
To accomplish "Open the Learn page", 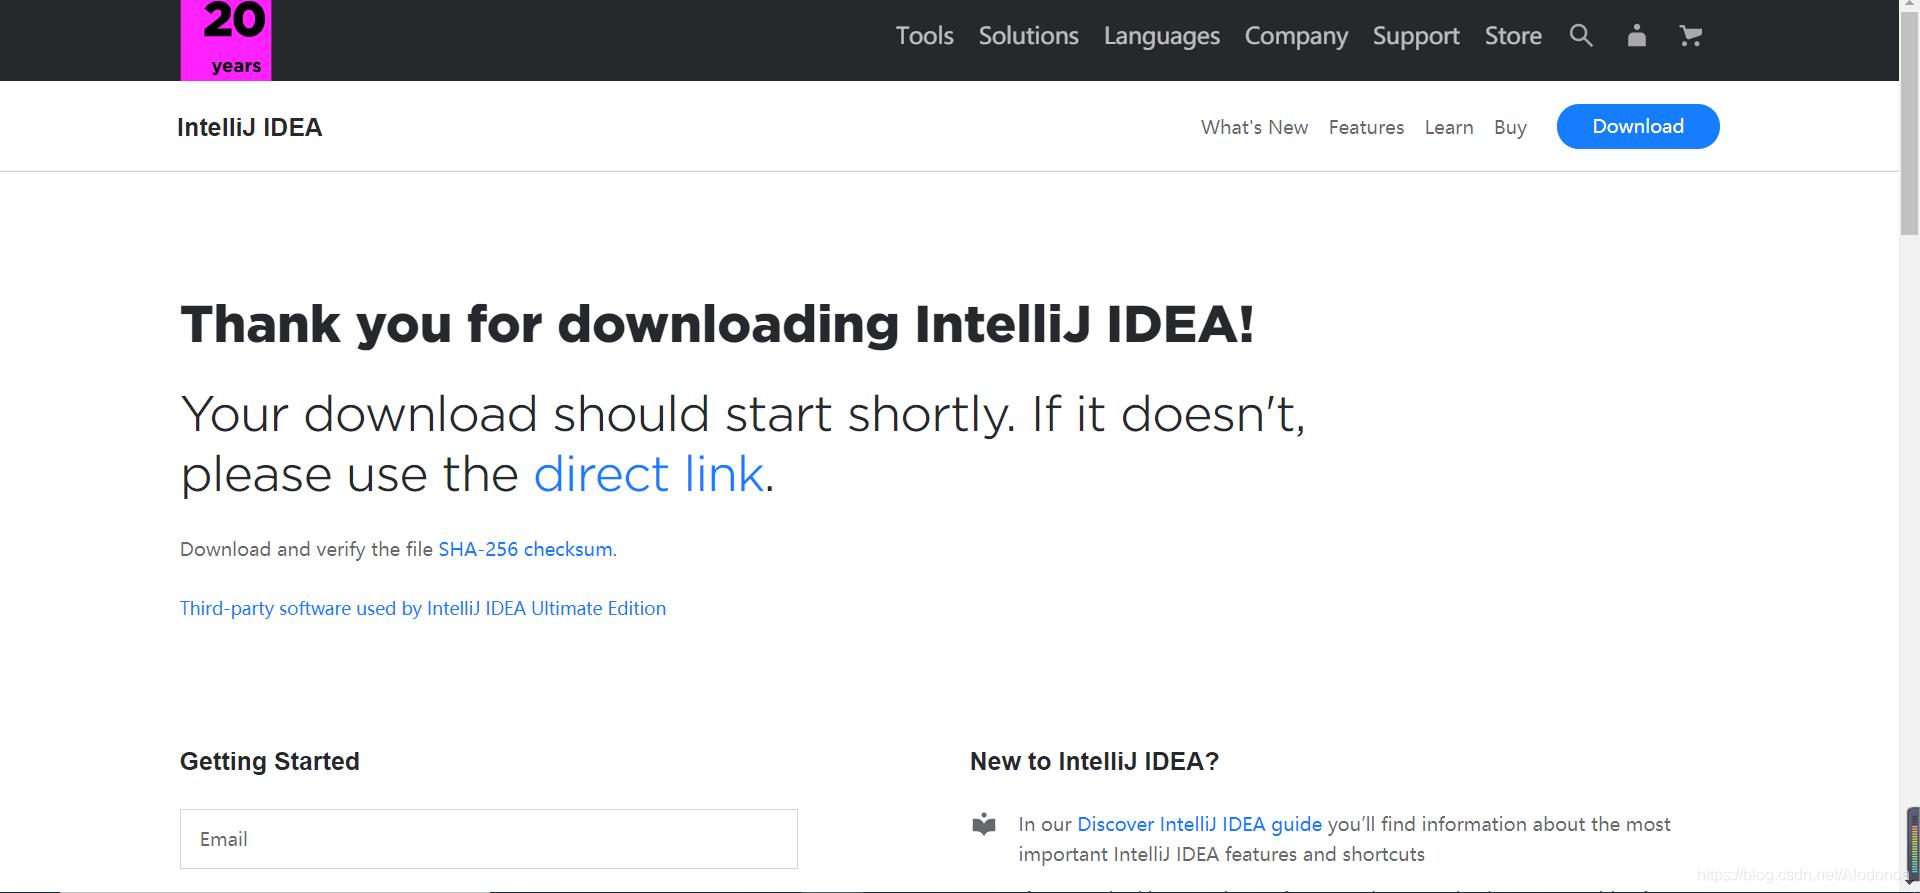I will 1449,127.
